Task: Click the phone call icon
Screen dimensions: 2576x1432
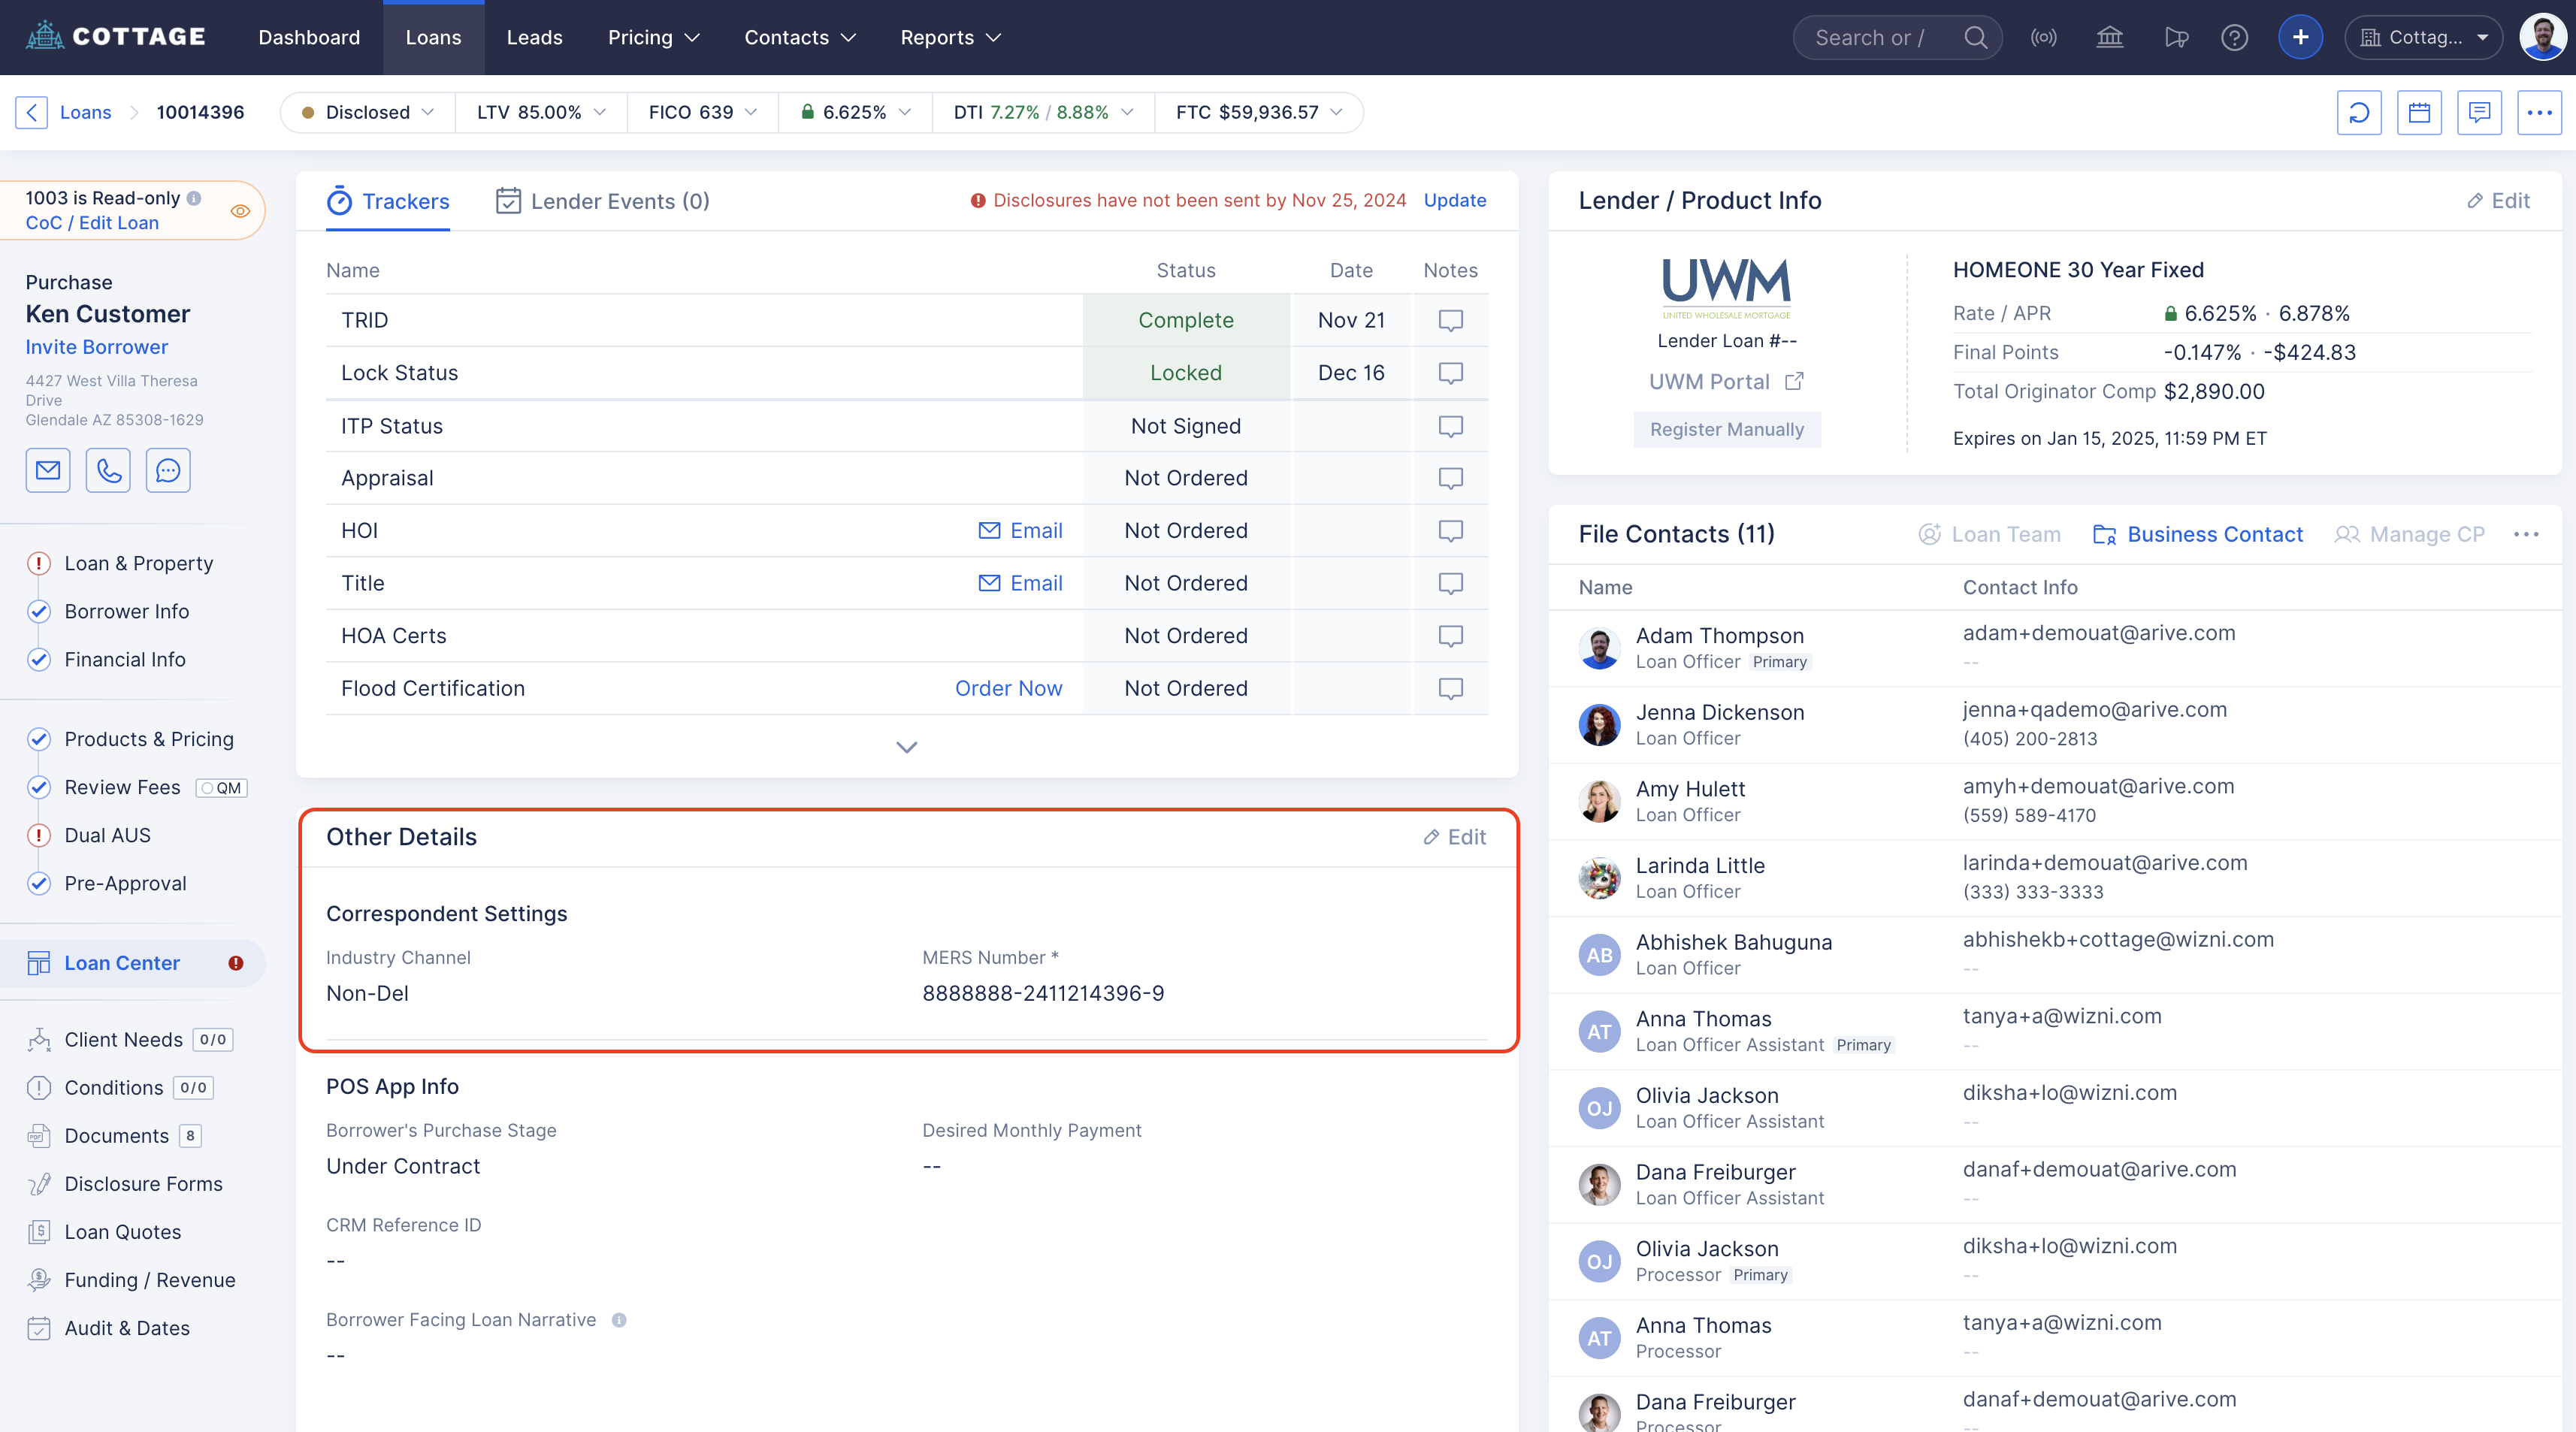Action: point(108,470)
